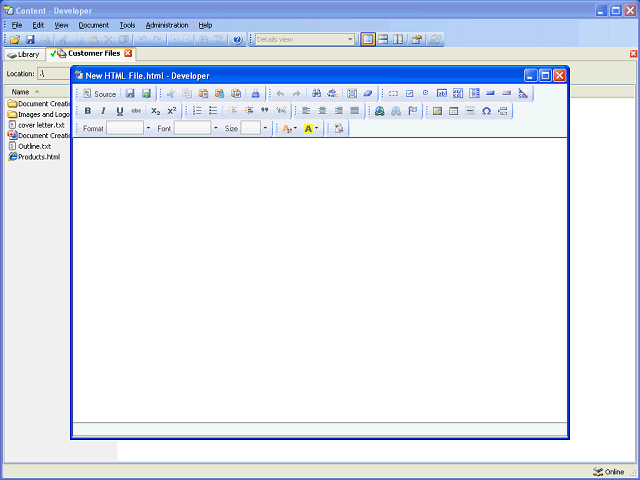Insert a textarea using the toolbar icon

(x=458, y=93)
